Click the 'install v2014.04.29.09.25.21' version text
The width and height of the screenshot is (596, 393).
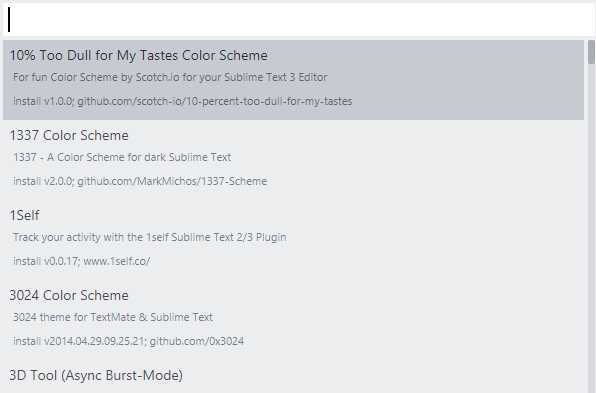[79, 341]
